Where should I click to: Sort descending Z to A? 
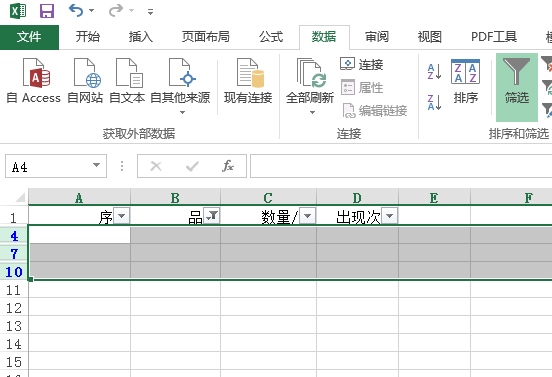(434, 102)
